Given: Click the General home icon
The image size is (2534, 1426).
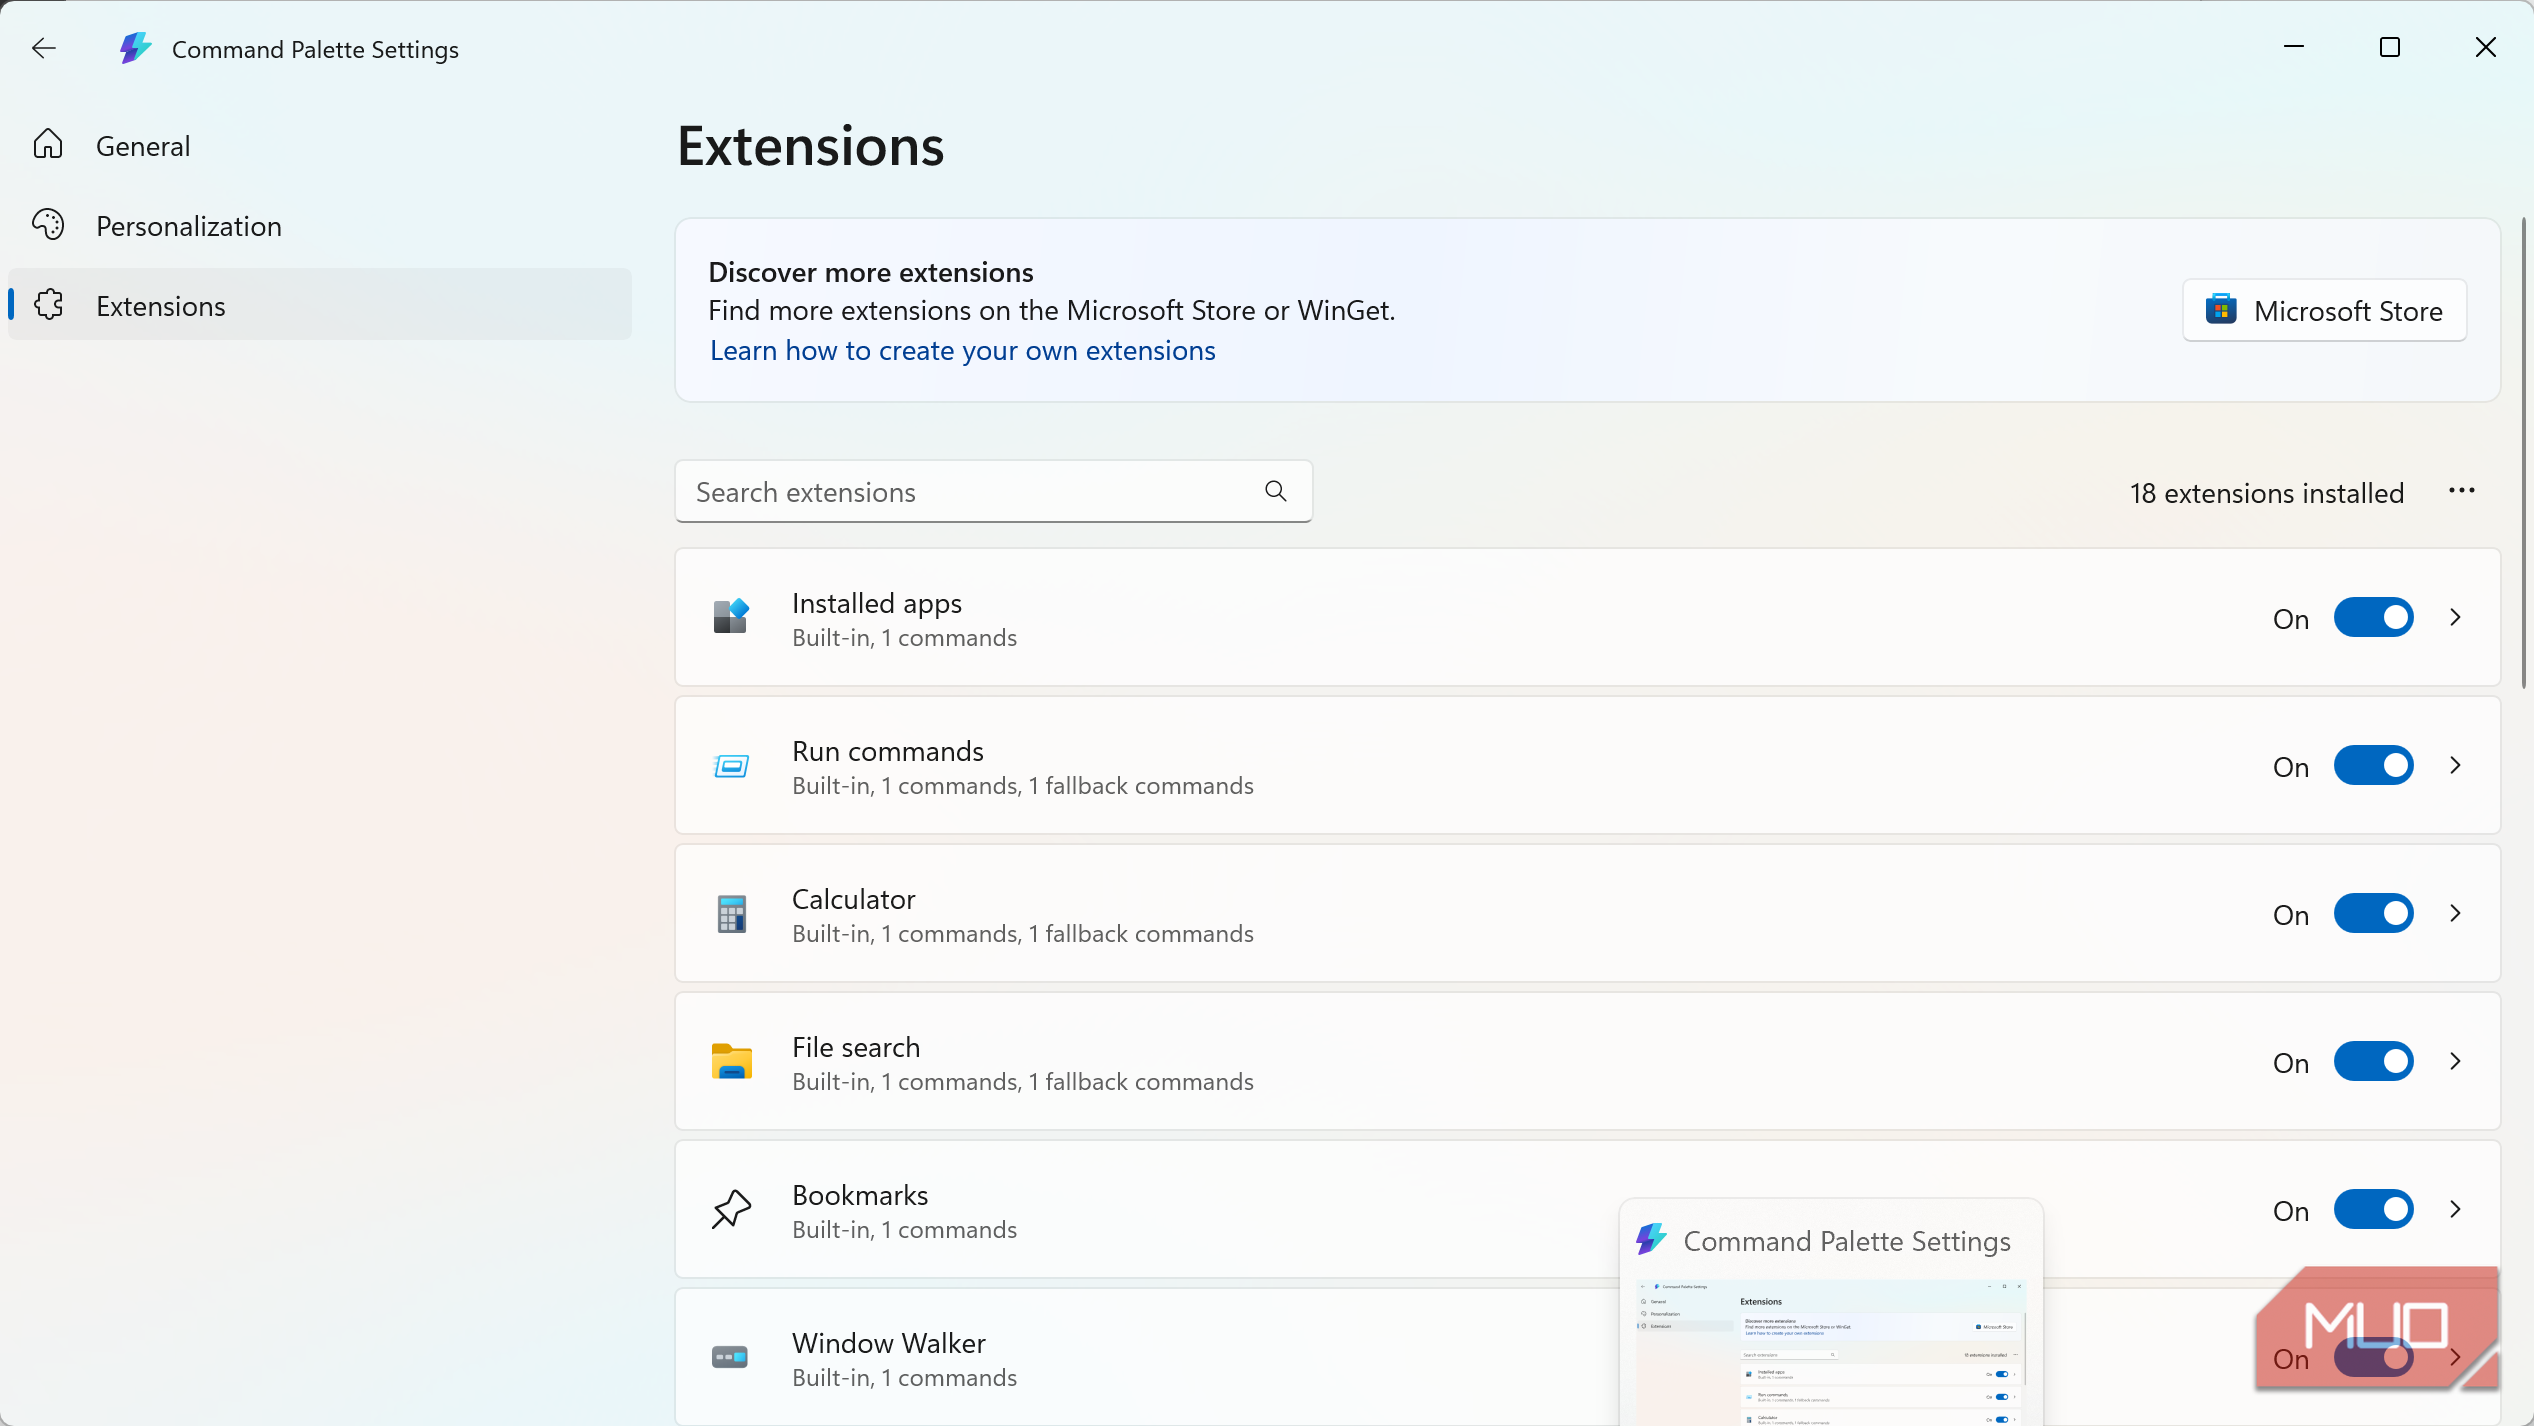Looking at the screenshot, I should coord(48,145).
